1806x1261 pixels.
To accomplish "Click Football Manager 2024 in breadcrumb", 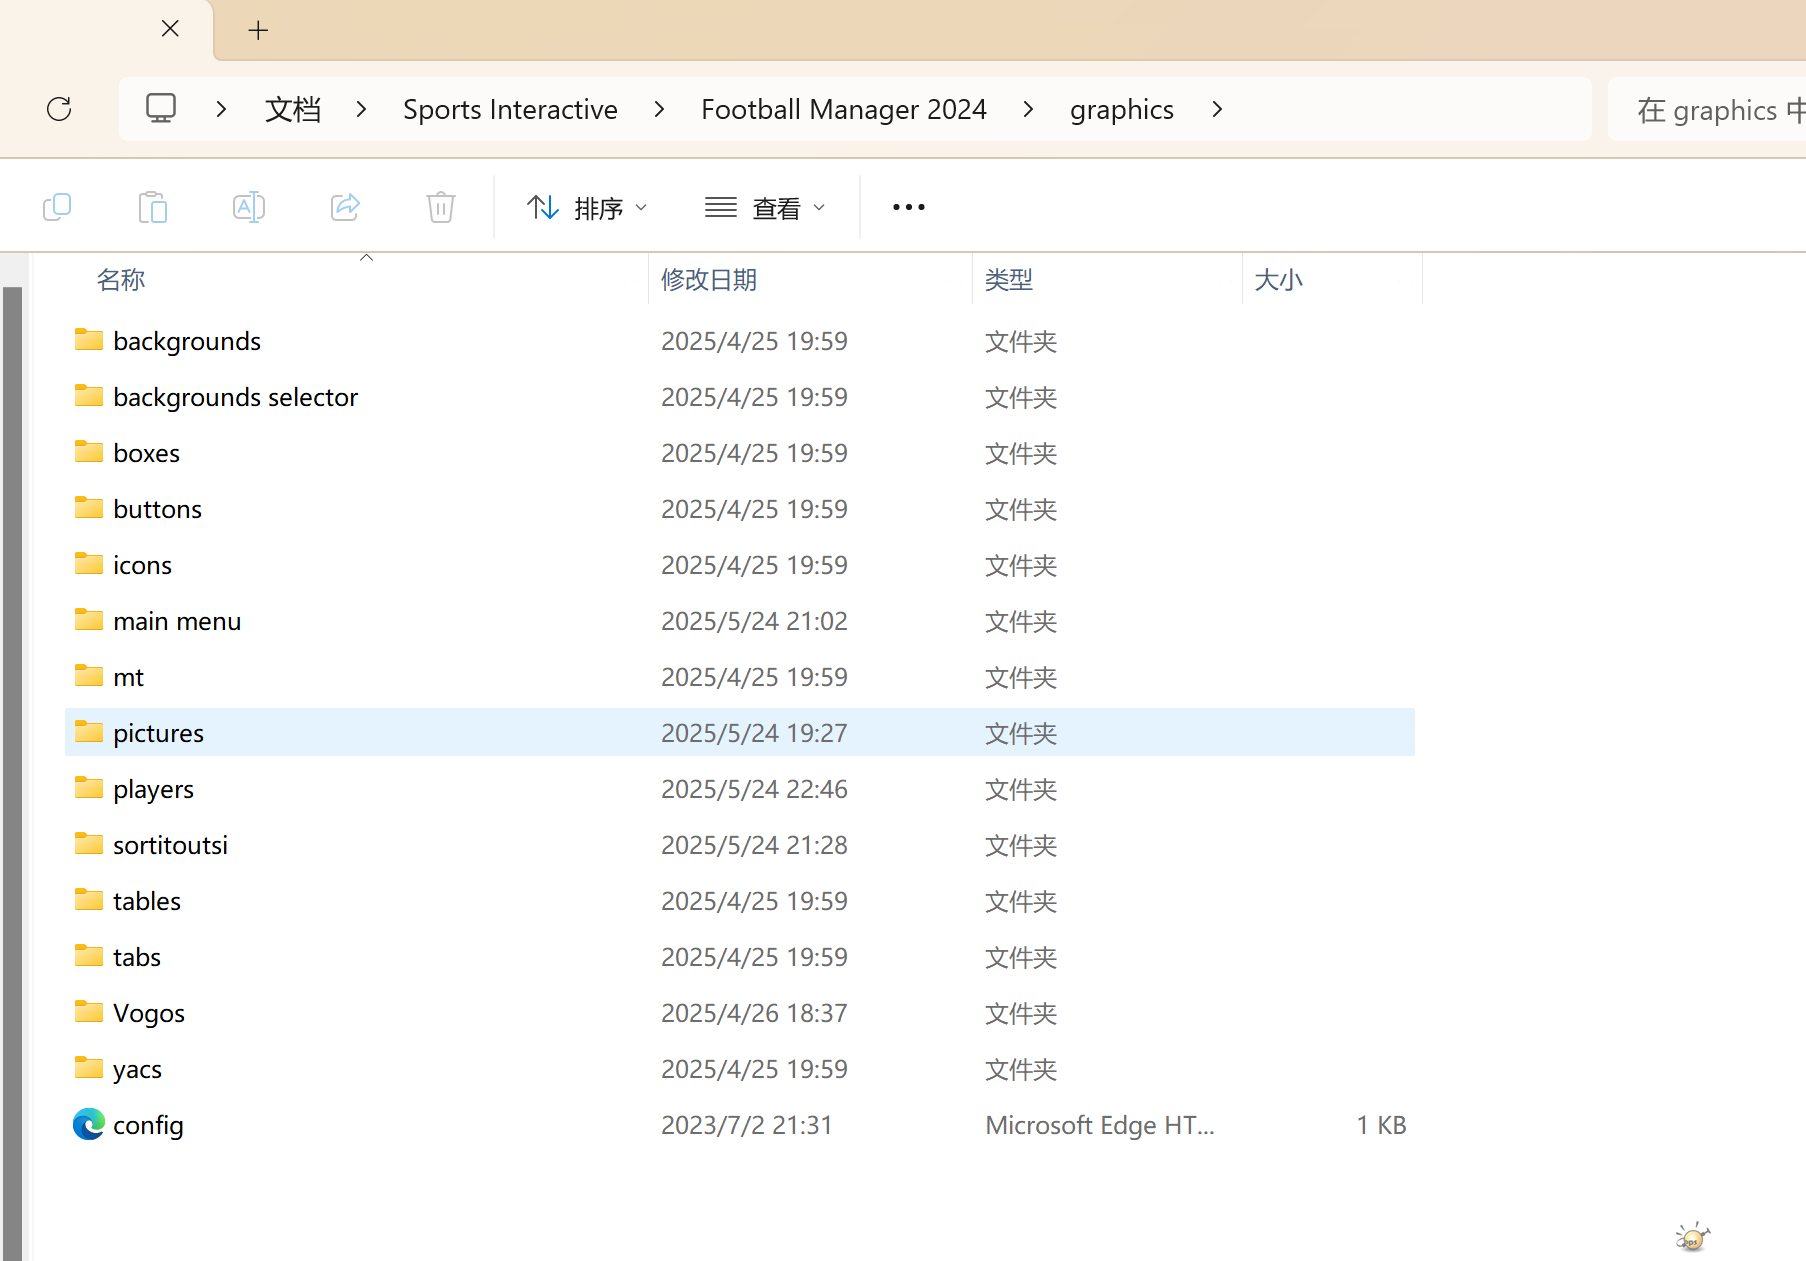I will [844, 109].
